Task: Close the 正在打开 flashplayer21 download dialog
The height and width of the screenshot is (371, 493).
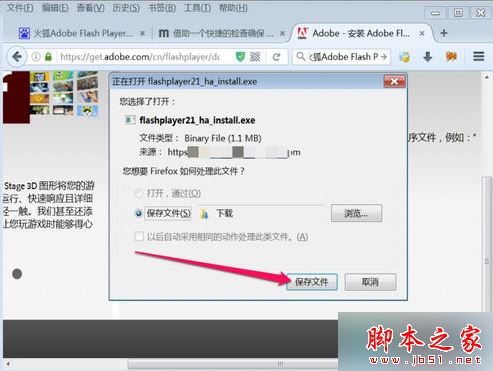Action: 394,81
